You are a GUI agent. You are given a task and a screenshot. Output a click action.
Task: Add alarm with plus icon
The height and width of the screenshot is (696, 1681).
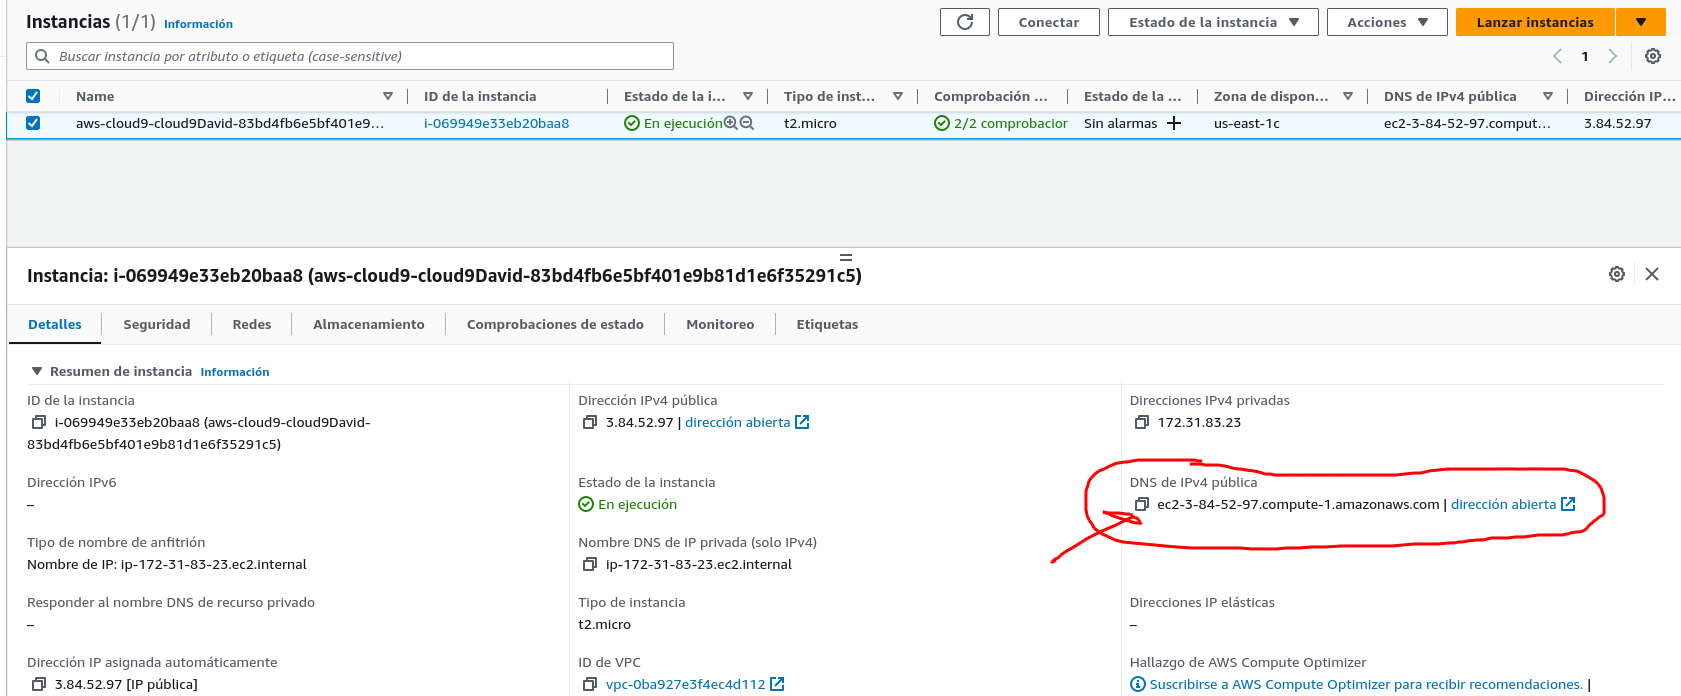(x=1174, y=123)
